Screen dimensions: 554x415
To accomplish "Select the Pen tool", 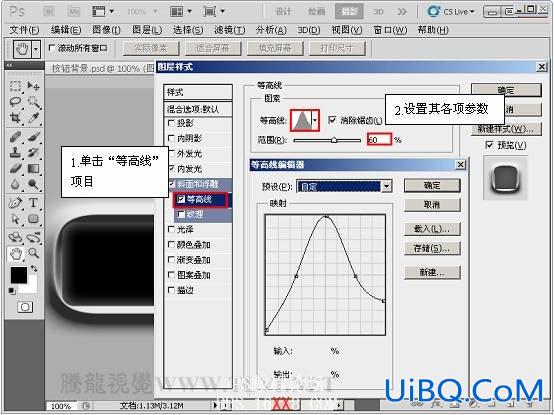I will [15, 203].
